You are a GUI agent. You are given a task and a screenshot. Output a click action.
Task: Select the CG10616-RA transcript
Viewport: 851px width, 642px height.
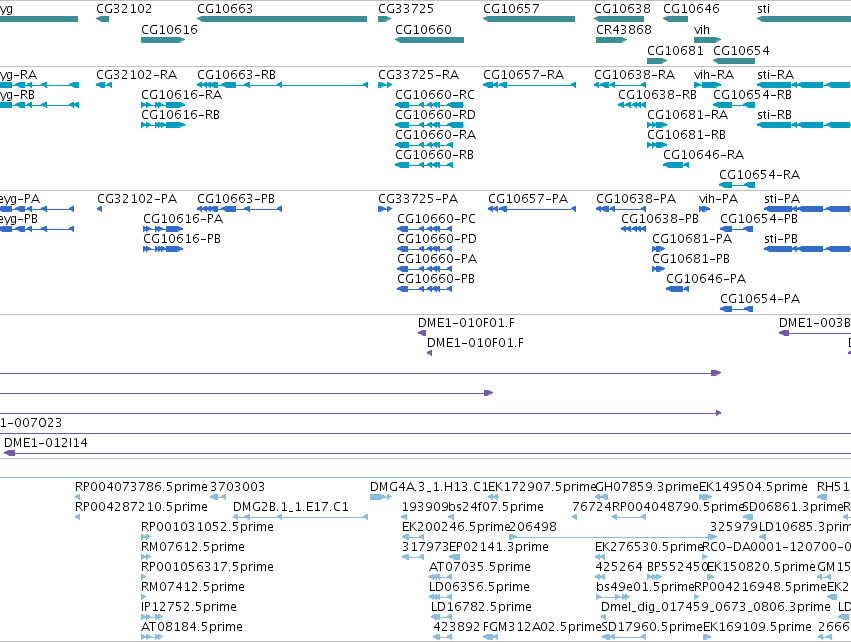pos(163,105)
